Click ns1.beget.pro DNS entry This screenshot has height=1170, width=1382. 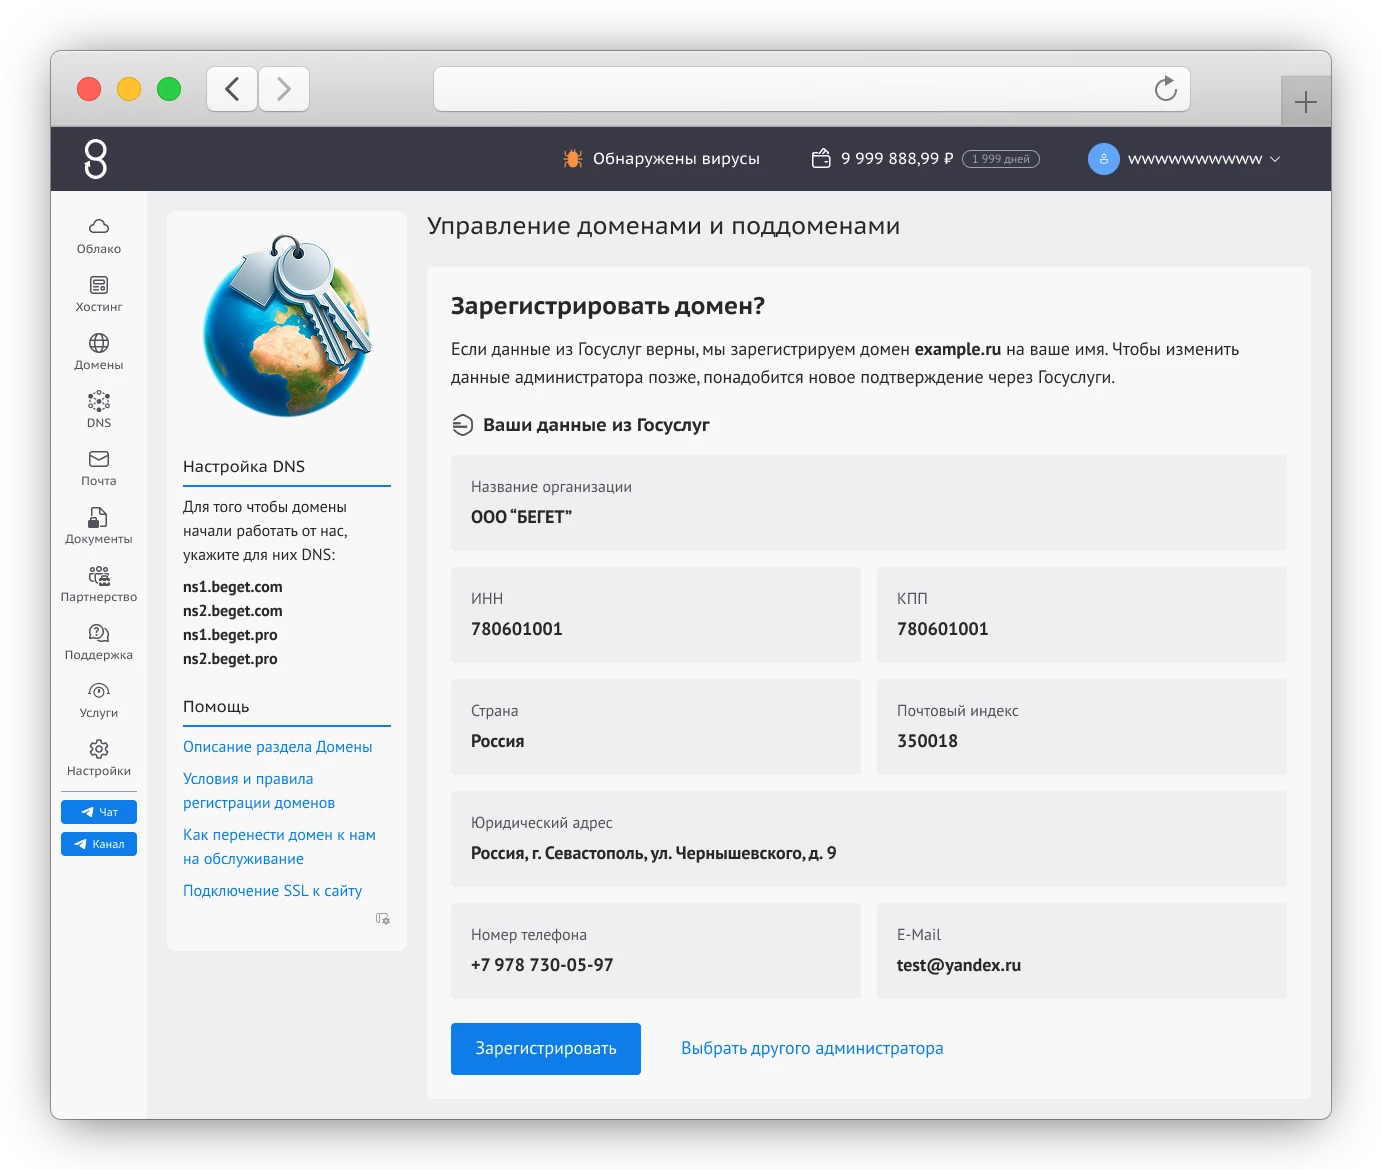(x=230, y=635)
